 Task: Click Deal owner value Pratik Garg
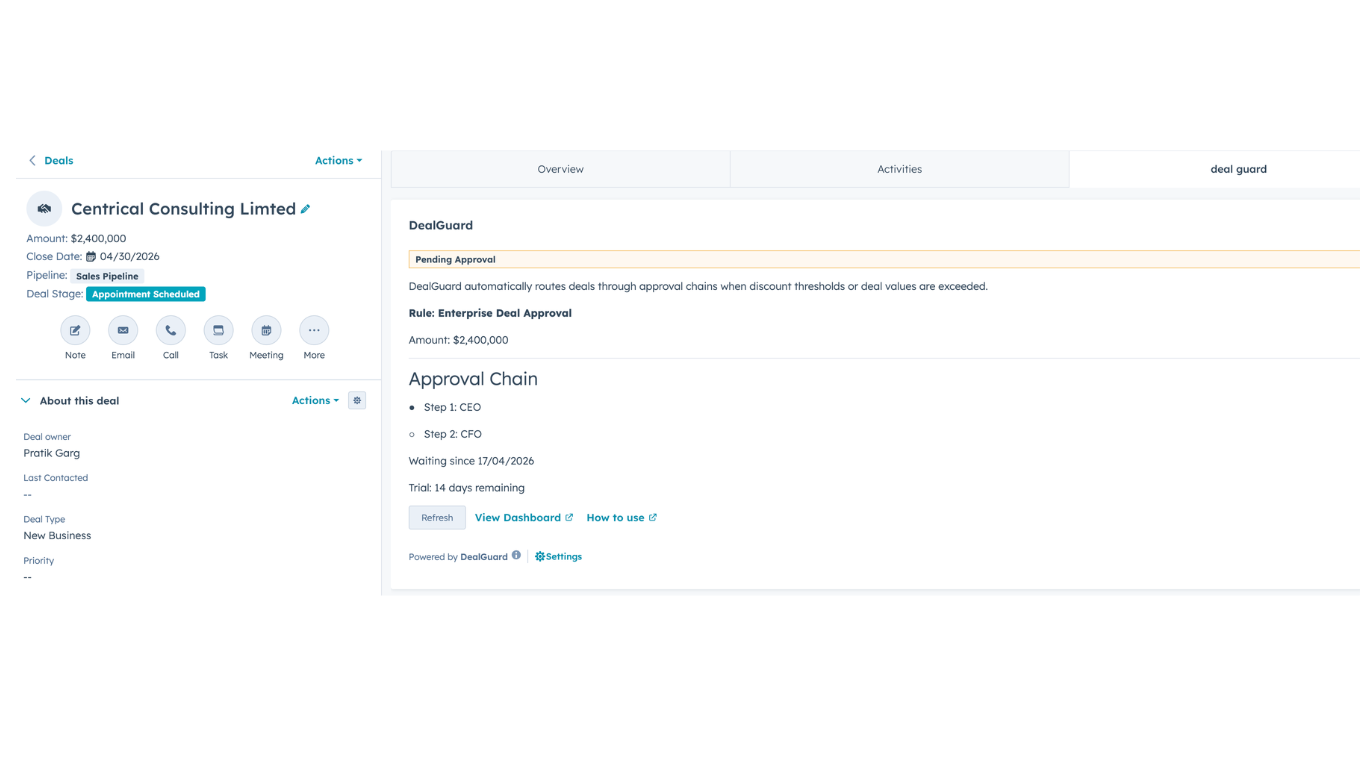pyautogui.click(x=52, y=453)
